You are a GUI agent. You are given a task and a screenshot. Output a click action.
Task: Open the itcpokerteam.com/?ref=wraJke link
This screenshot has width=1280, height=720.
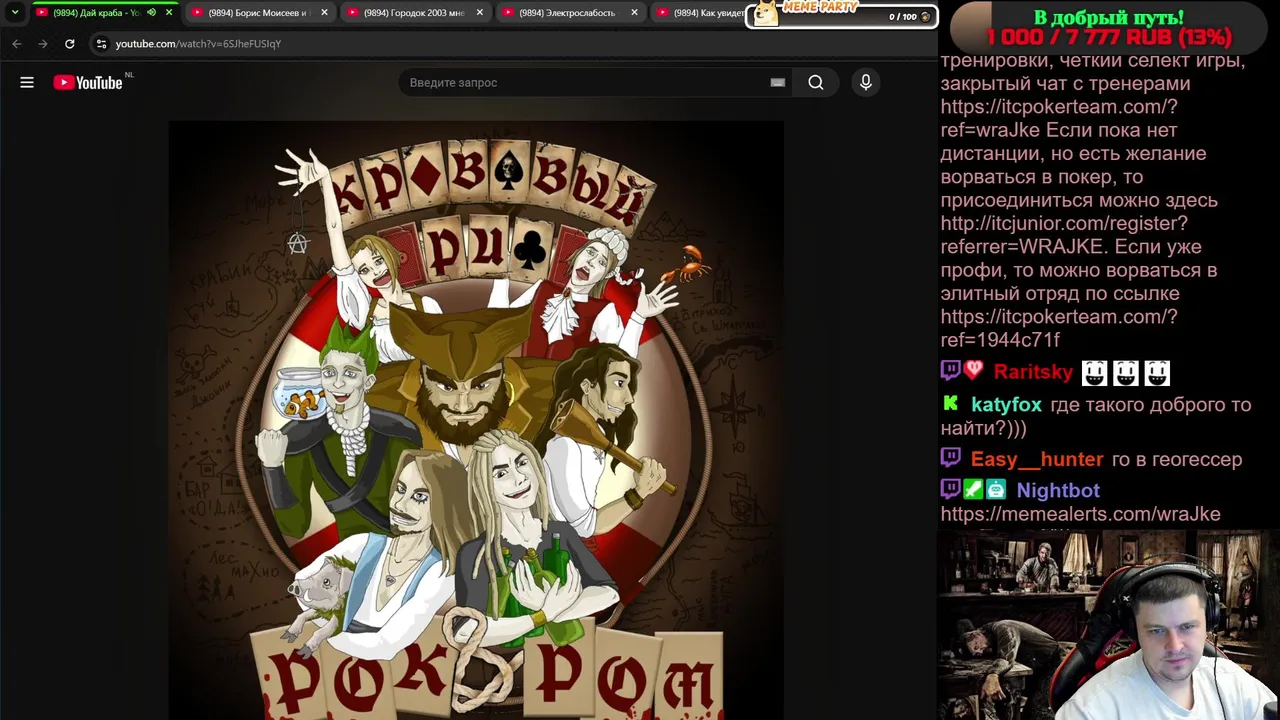pos(1059,118)
